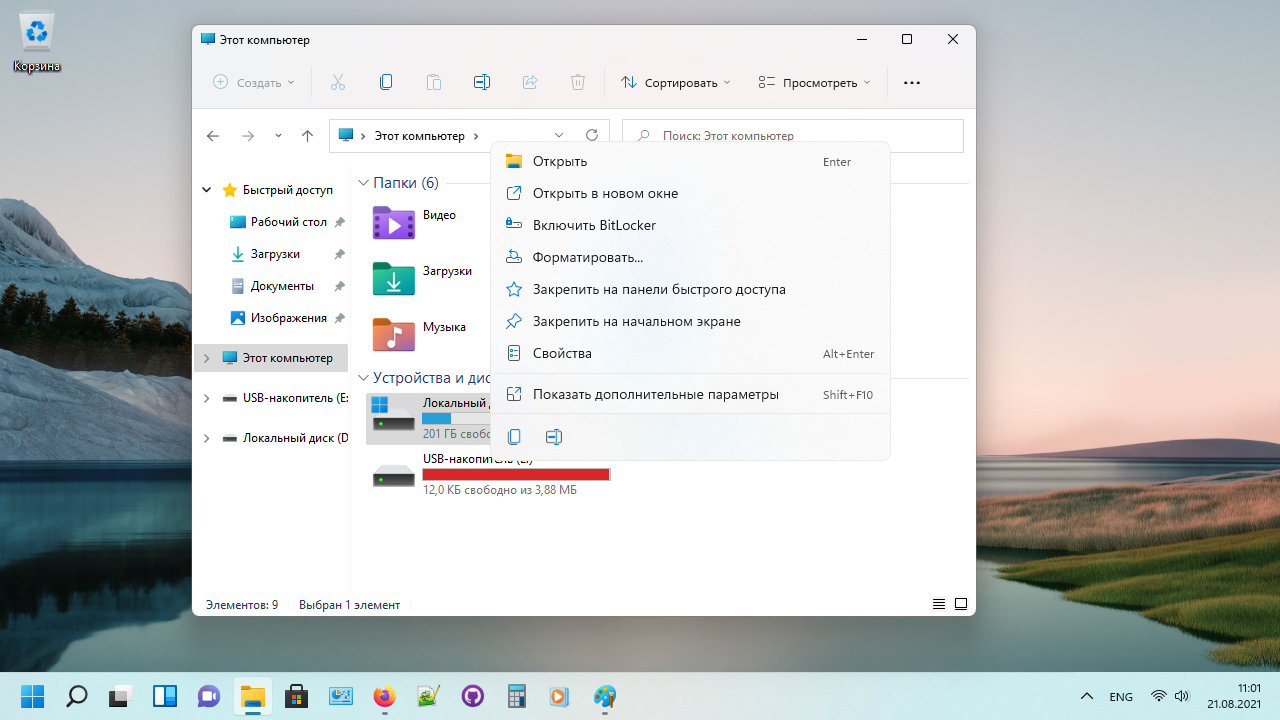Choose Включить BitLocker

tap(690, 225)
